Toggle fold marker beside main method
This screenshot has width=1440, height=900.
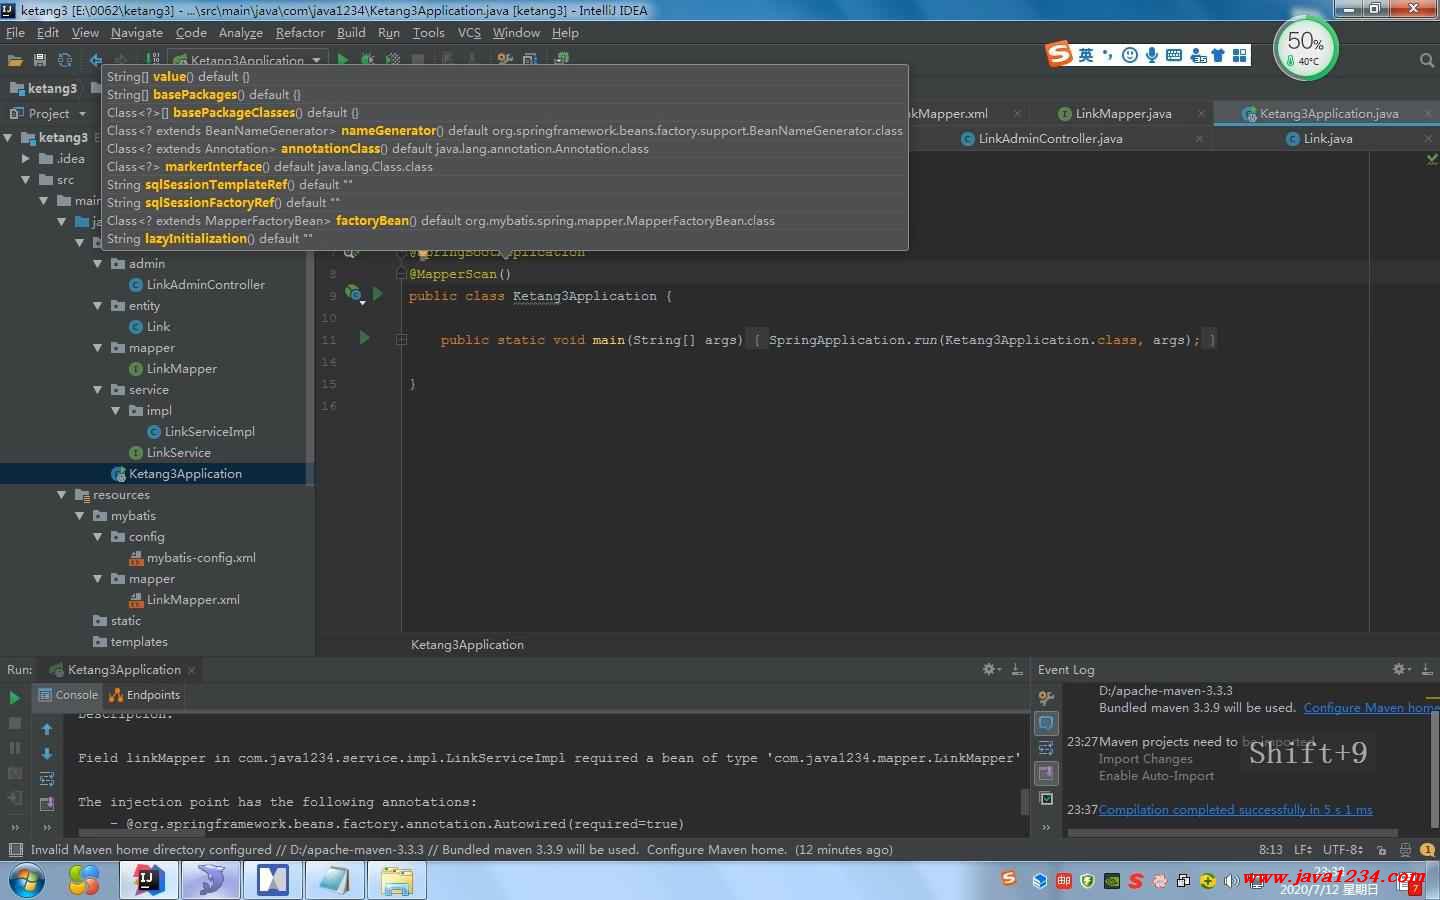point(401,340)
